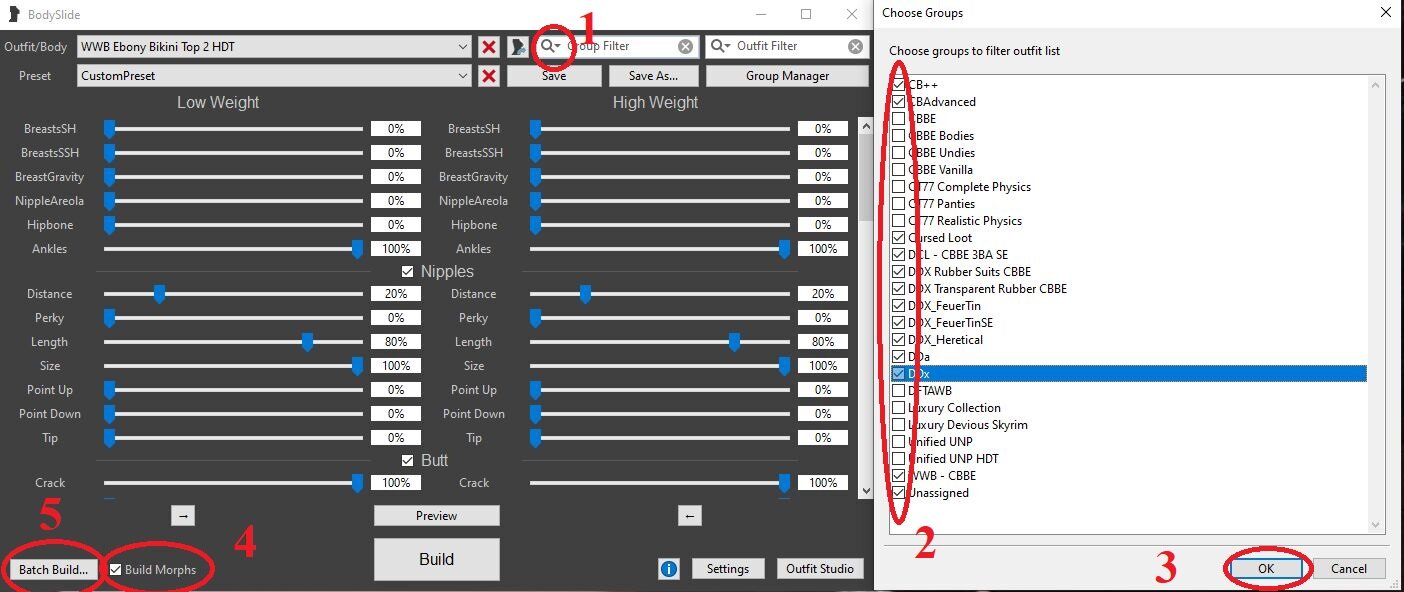Click the High Weight Crack slider handle
Image resolution: width=1404 pixels, height=592 pixels.
pos(784,483)
